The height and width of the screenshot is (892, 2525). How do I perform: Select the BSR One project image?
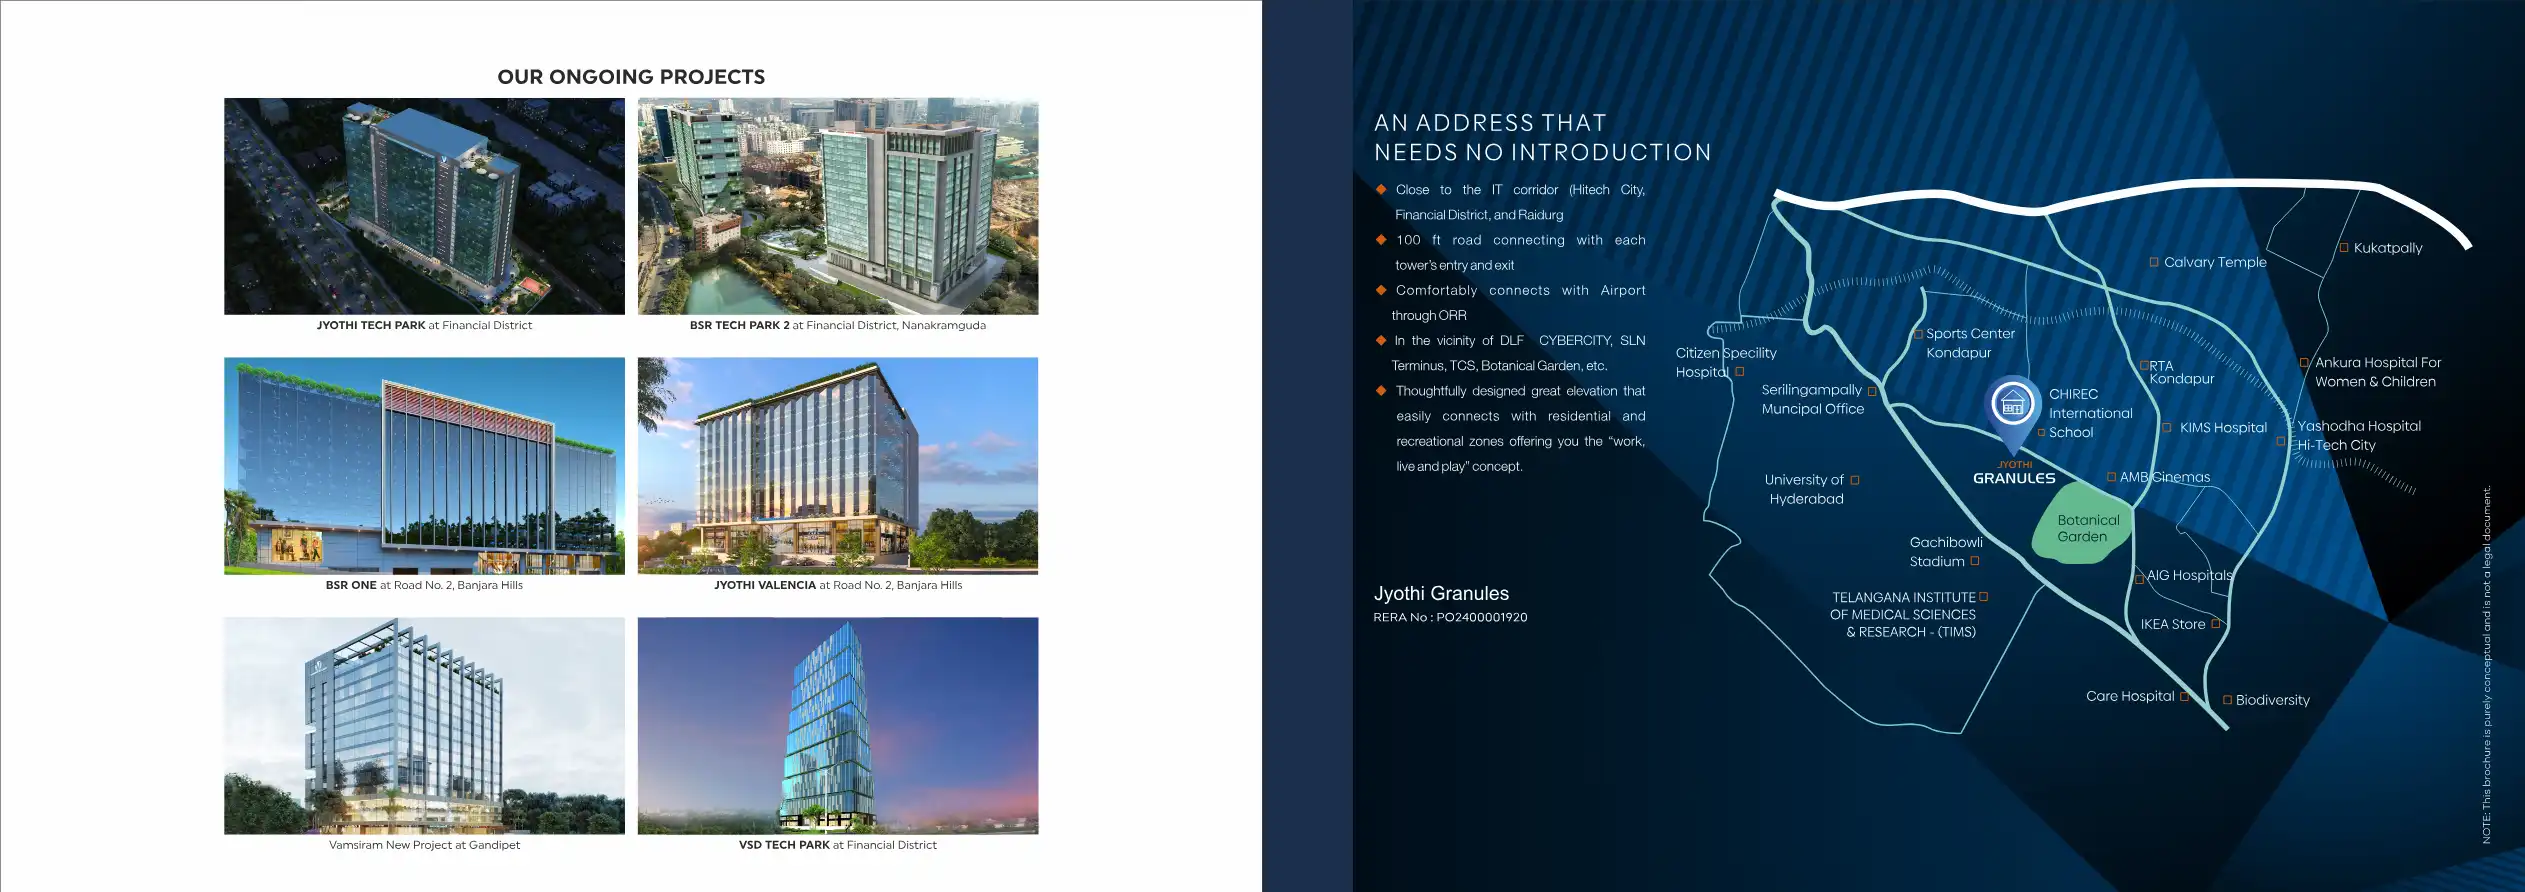[x=424, y=466]
